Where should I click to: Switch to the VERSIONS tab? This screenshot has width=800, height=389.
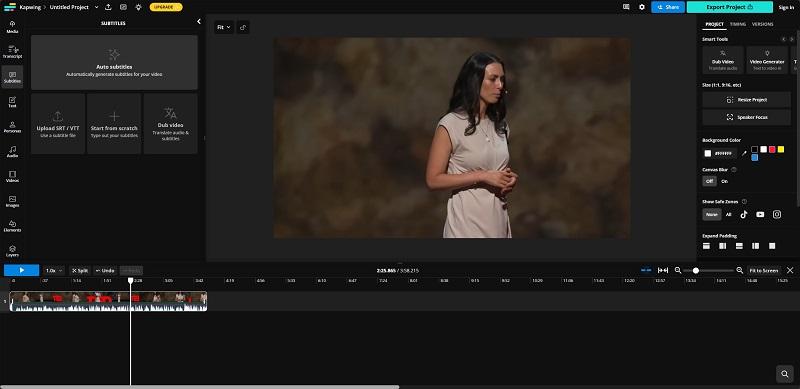point(762,24)
